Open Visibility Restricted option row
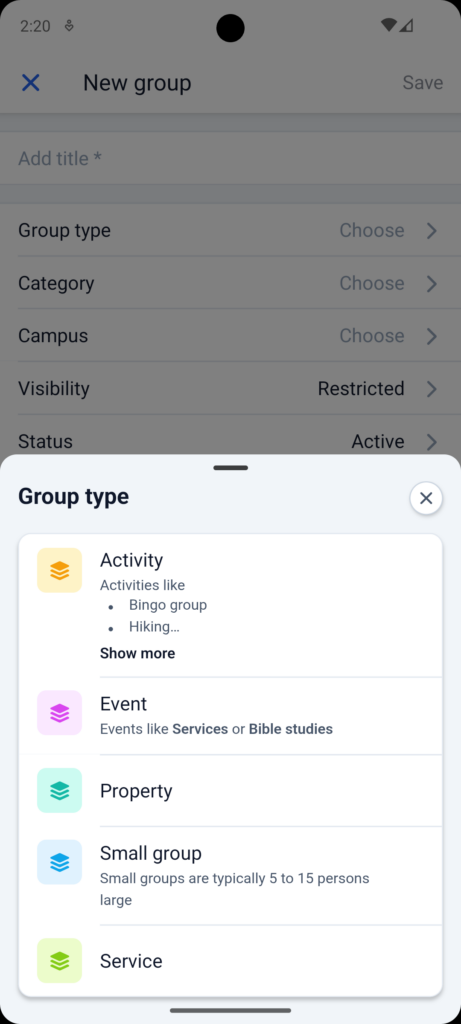The height and width of the screenshot is (1024, 461). click(230, 389)
